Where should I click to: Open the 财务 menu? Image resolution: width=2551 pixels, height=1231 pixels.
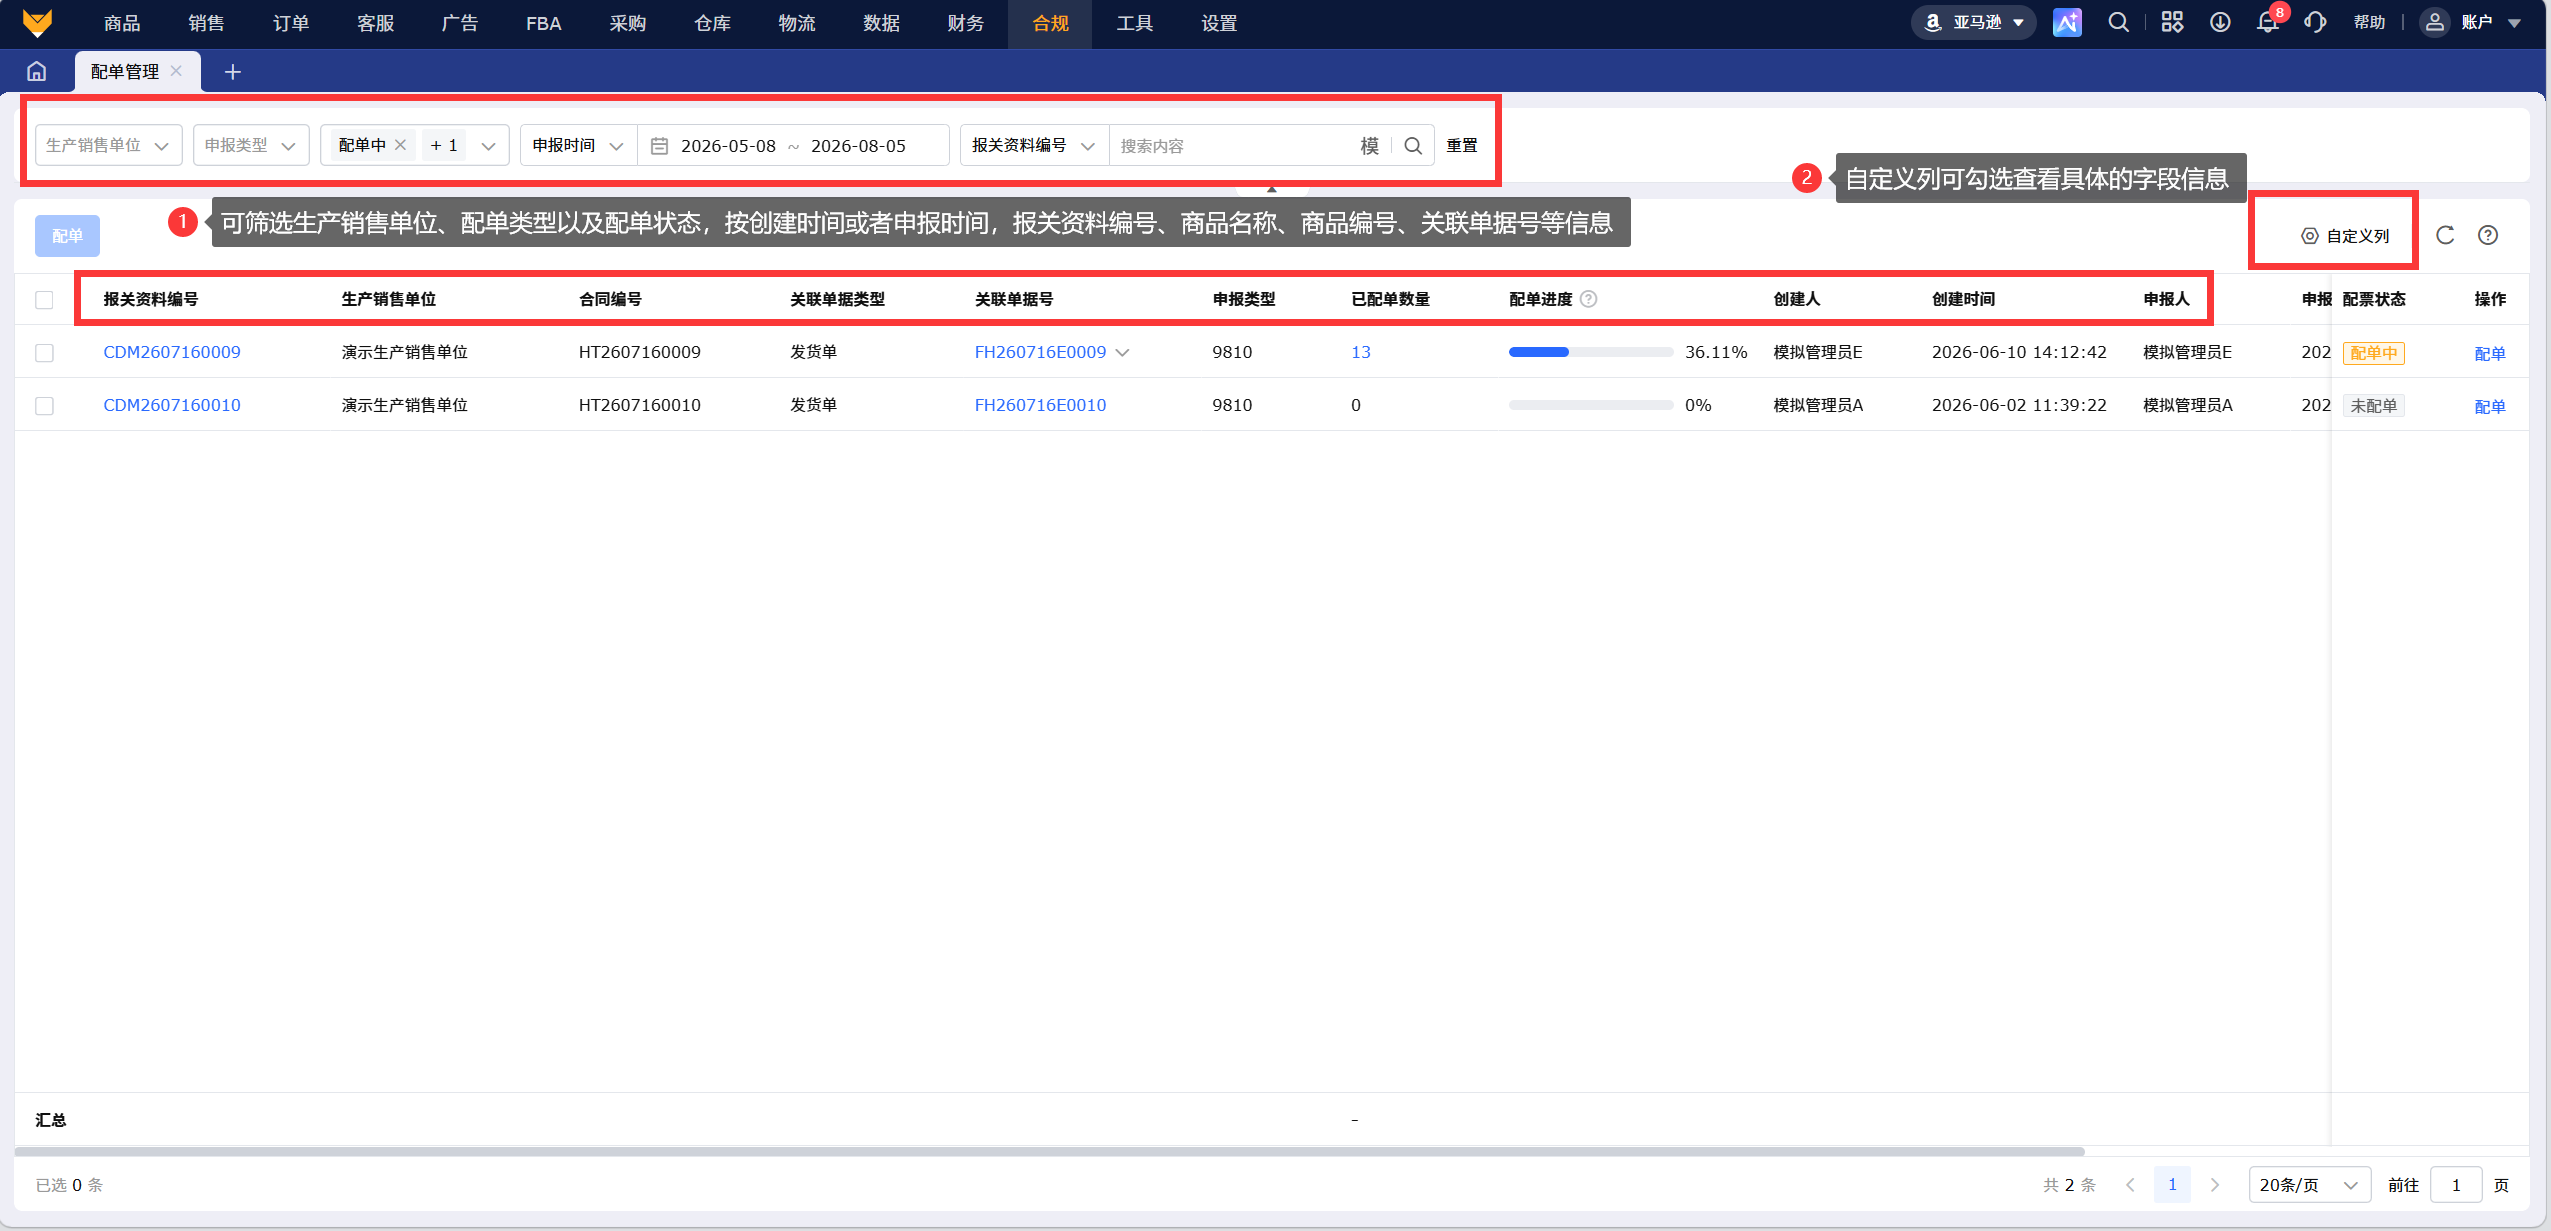(966, 23)
